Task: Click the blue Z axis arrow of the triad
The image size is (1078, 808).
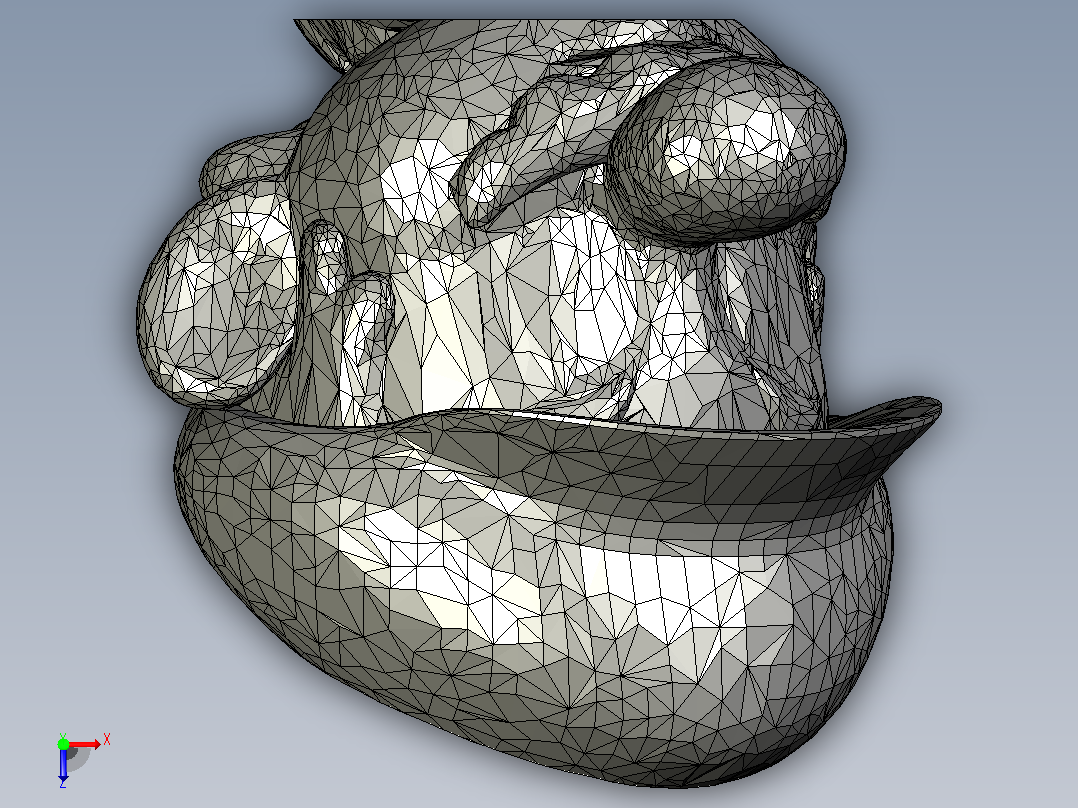Action: click(63, 765)
